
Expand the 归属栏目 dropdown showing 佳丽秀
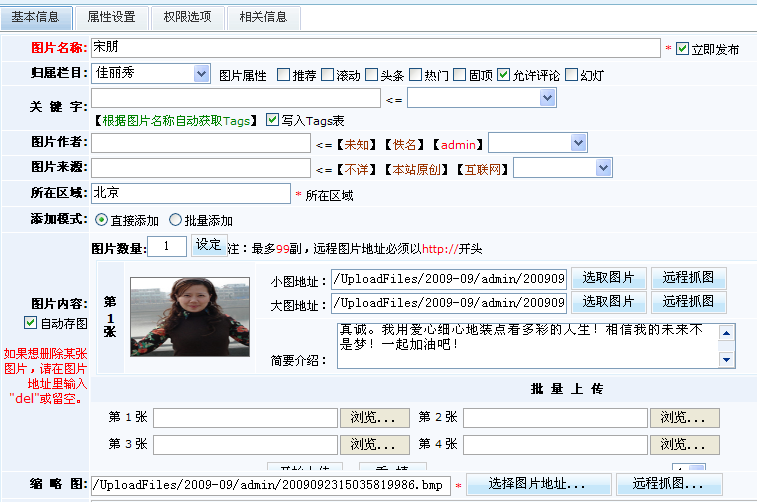click(x=200, y=74)
